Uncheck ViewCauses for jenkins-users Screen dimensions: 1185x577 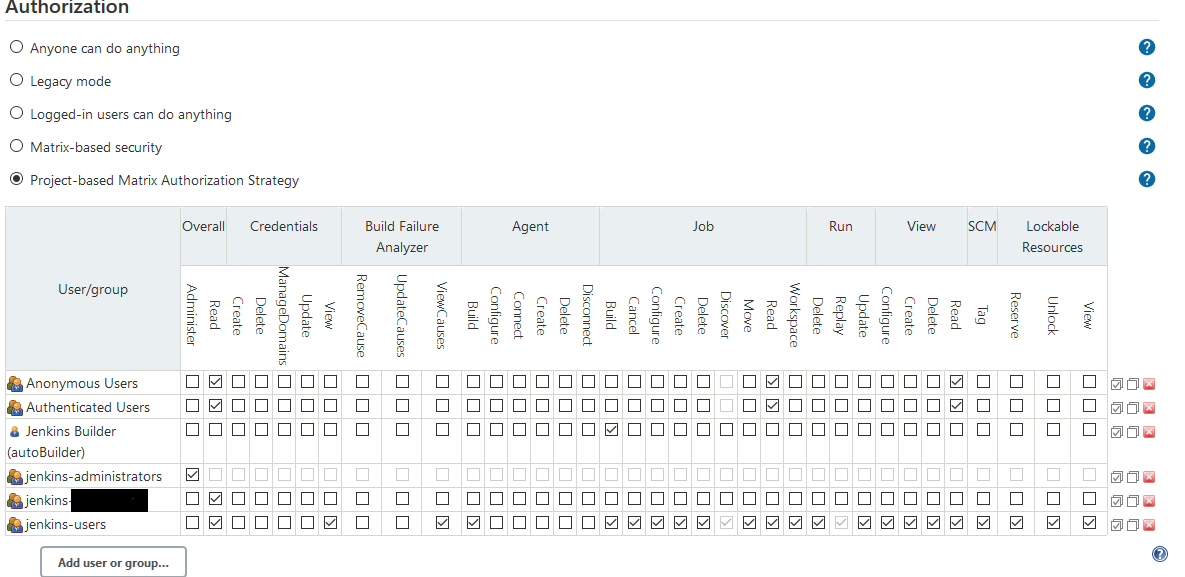(442, 523)
